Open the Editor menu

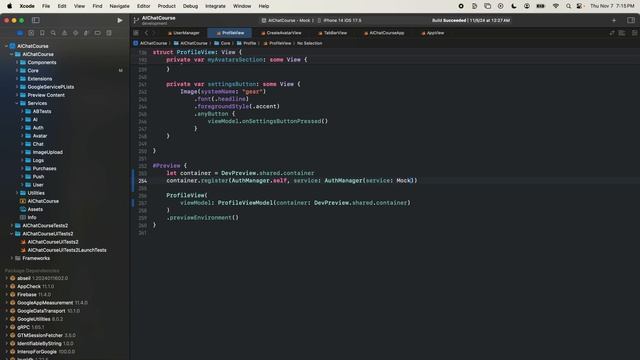pos(144,6)
